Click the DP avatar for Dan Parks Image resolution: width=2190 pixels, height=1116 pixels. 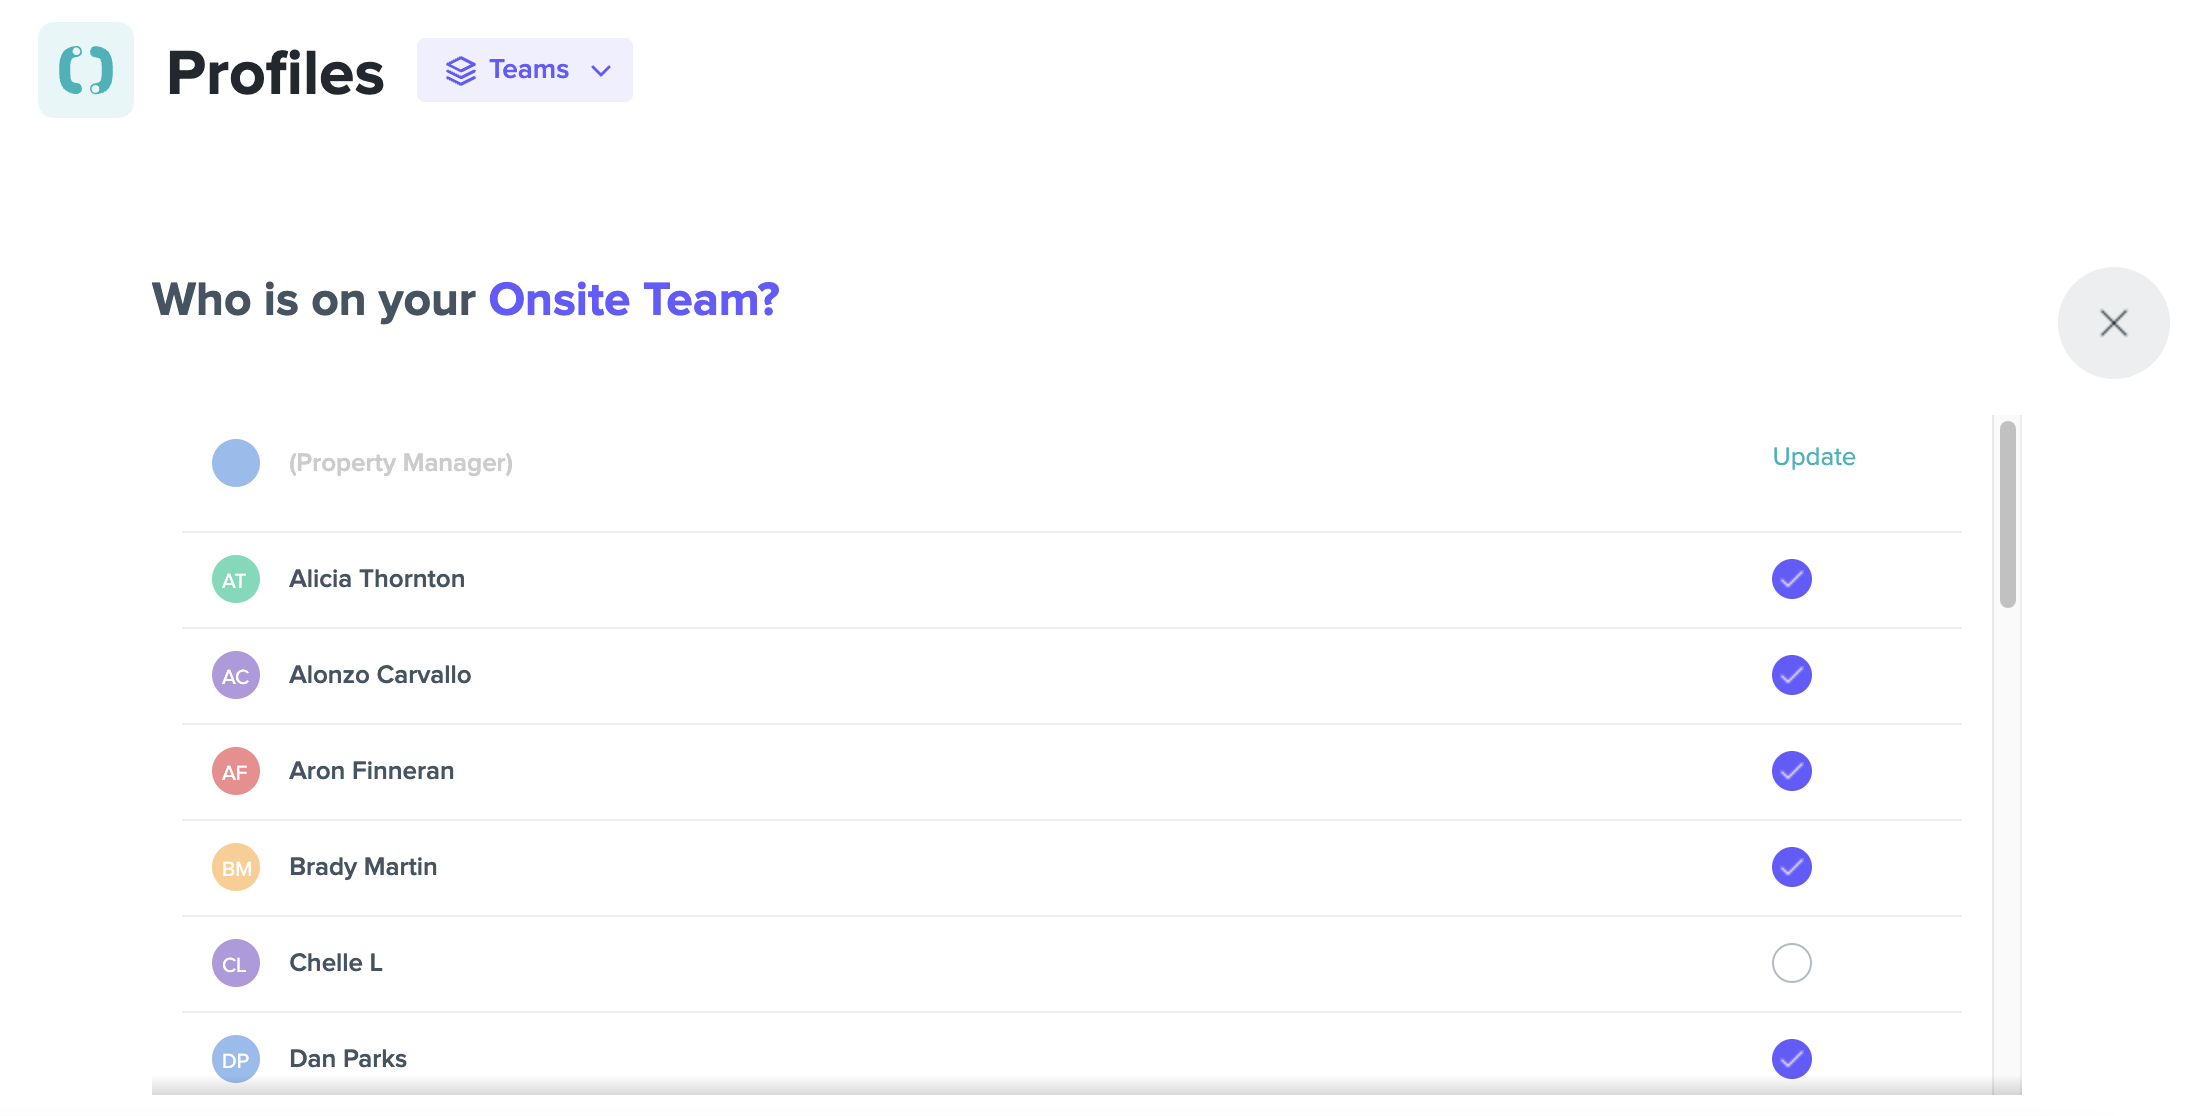[236, 1059]
